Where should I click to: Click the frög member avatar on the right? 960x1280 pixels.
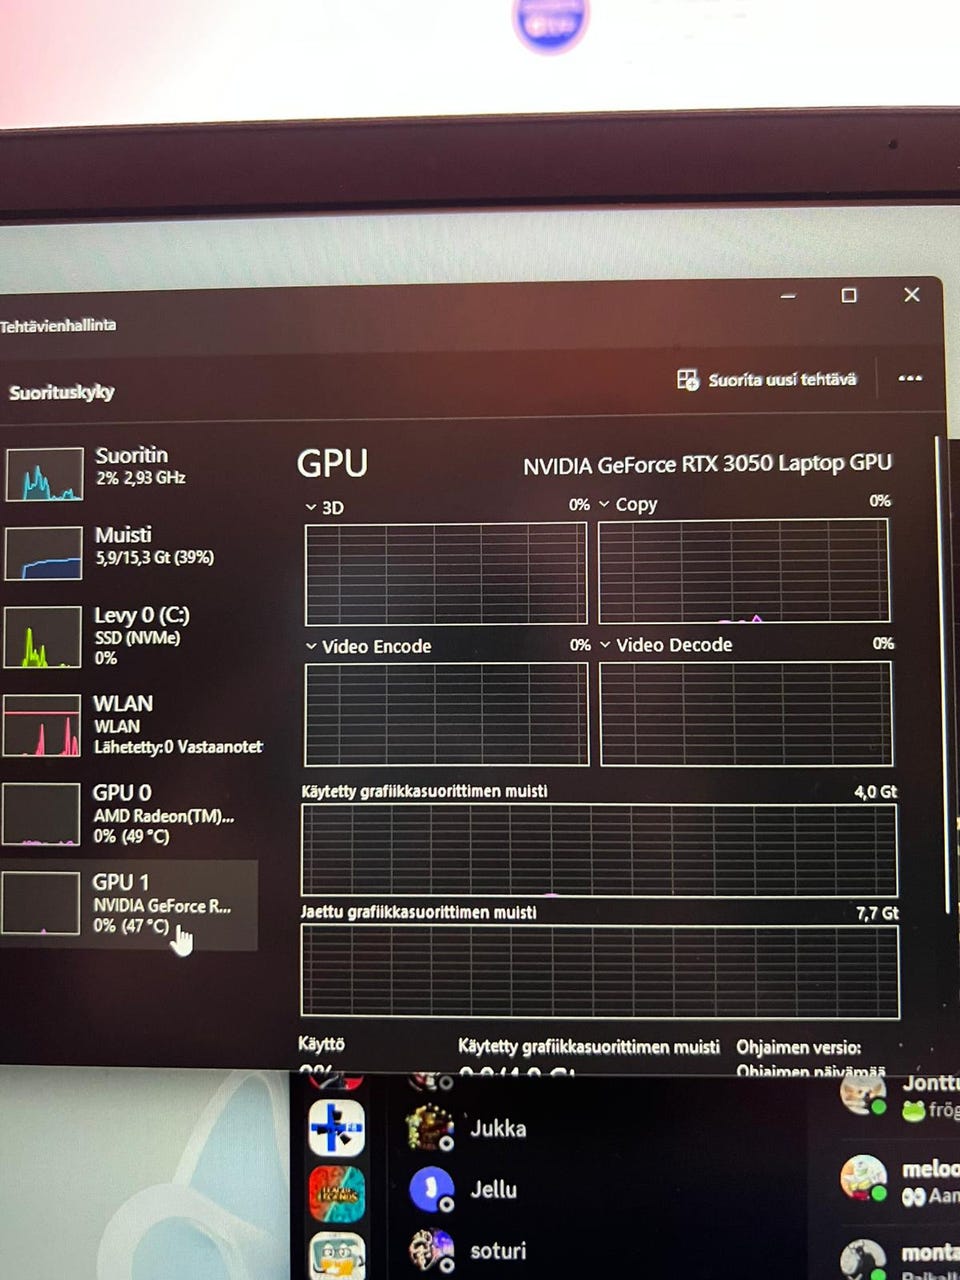[x=863, y=1094]
